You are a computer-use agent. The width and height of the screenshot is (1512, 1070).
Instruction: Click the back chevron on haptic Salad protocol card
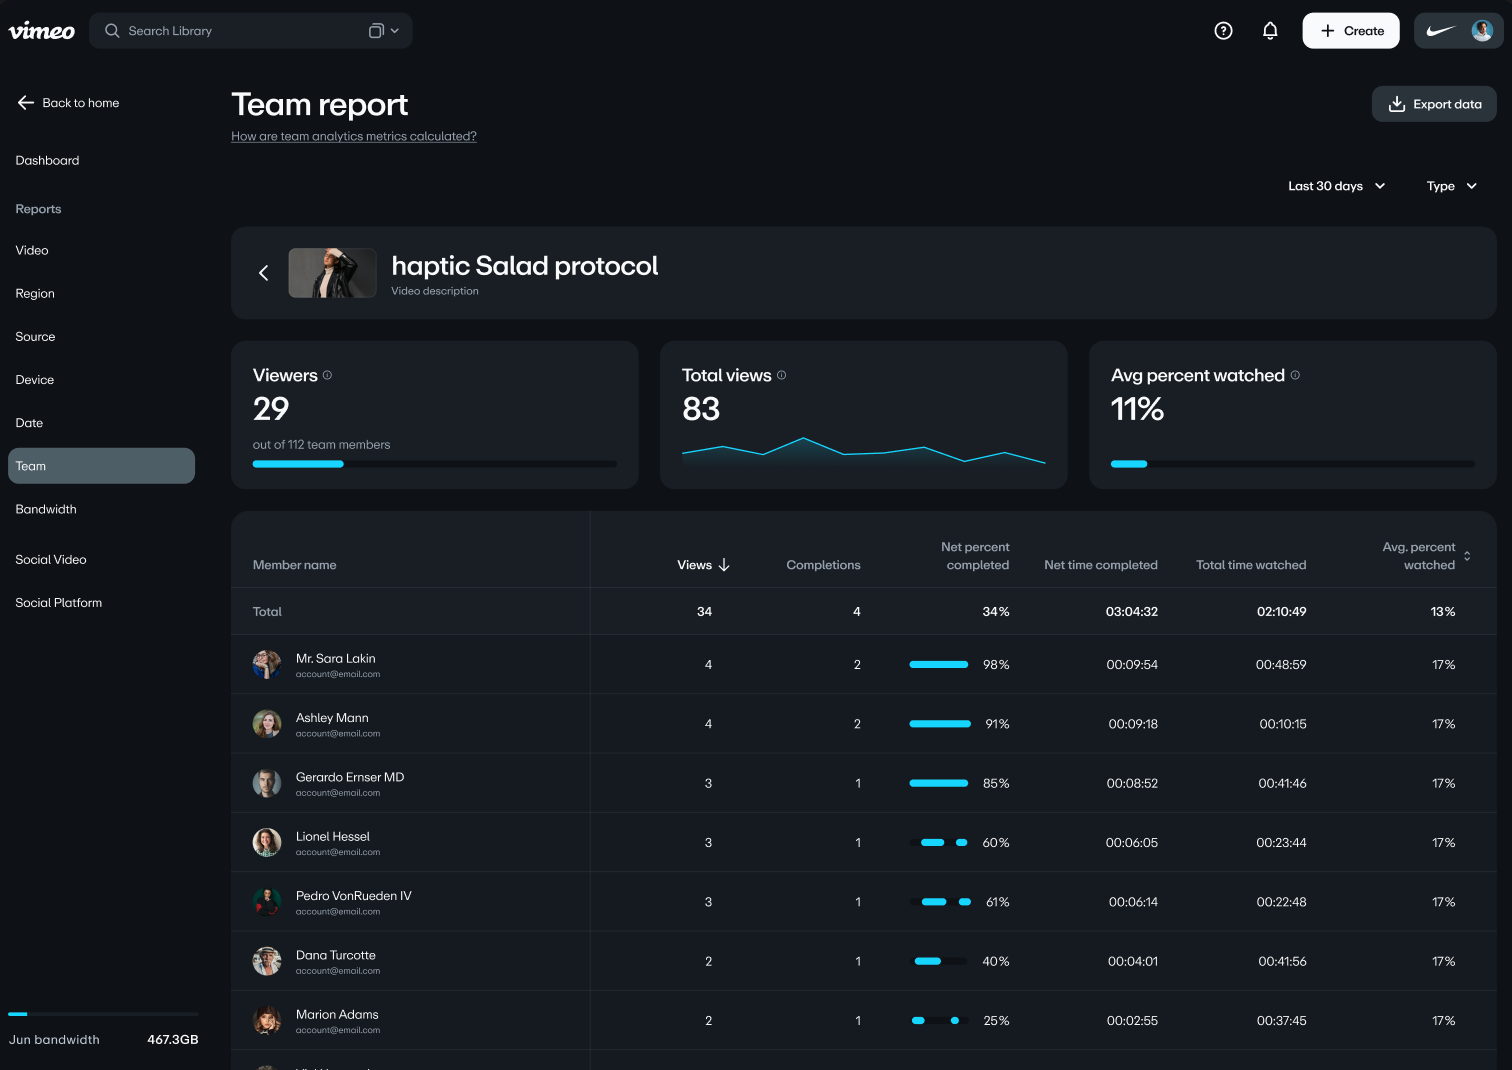click(x=263, y=272)
